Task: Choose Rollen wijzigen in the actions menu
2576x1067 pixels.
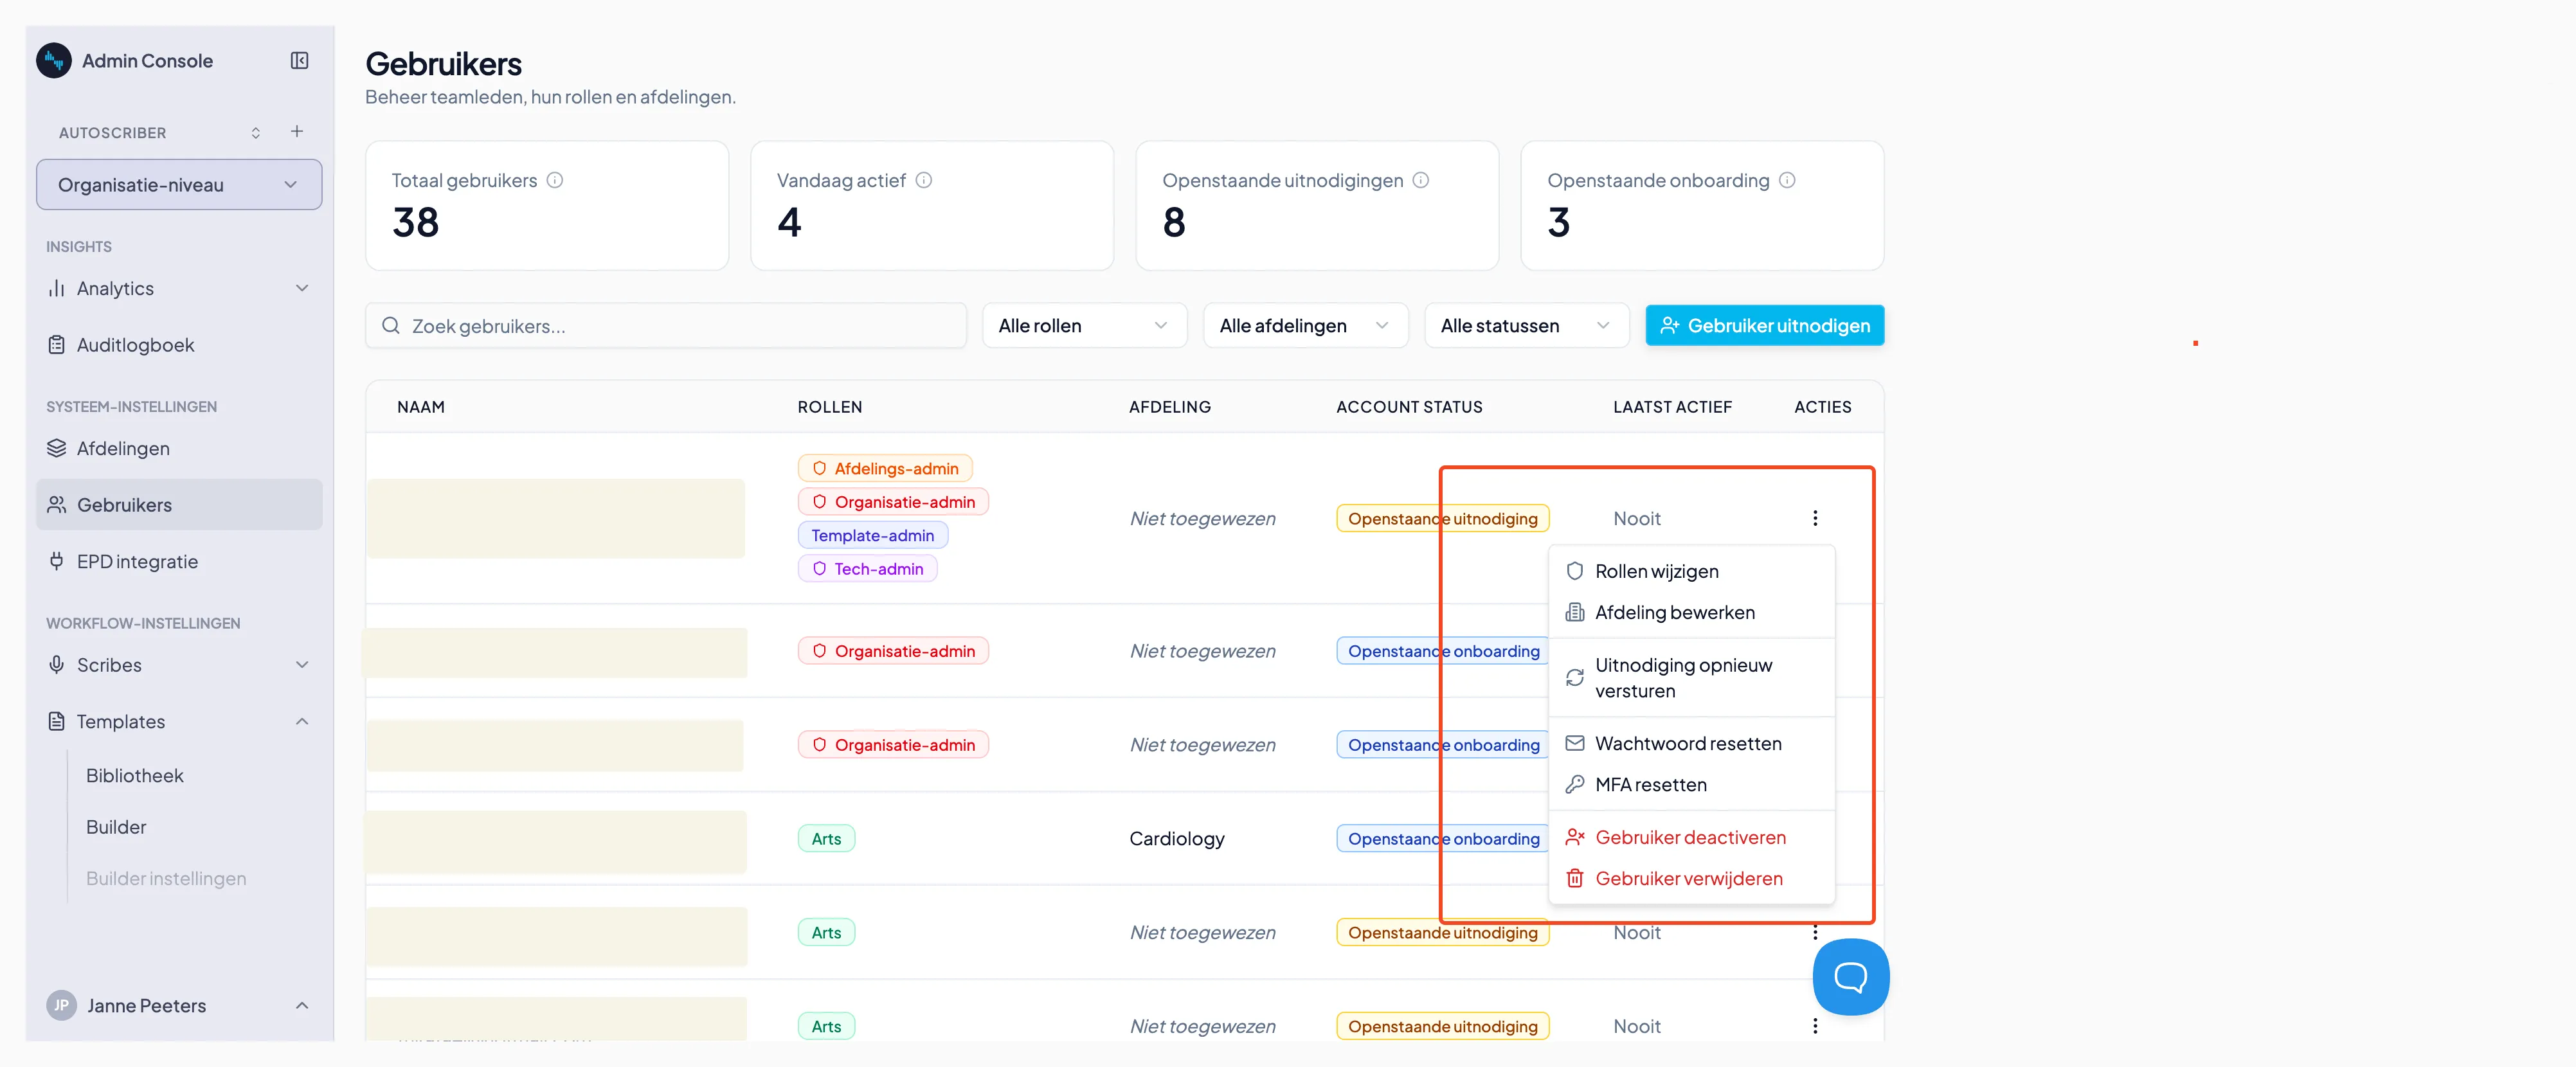Action: pyautogui.click(x=1691, y=571)
